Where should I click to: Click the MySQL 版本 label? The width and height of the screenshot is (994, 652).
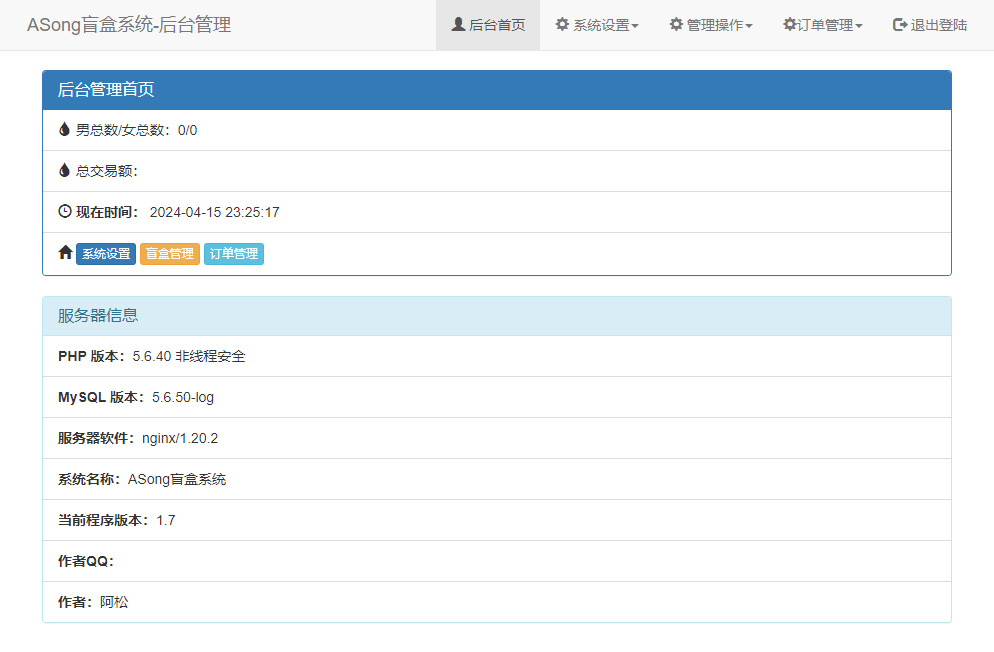[x=101, y=397]
